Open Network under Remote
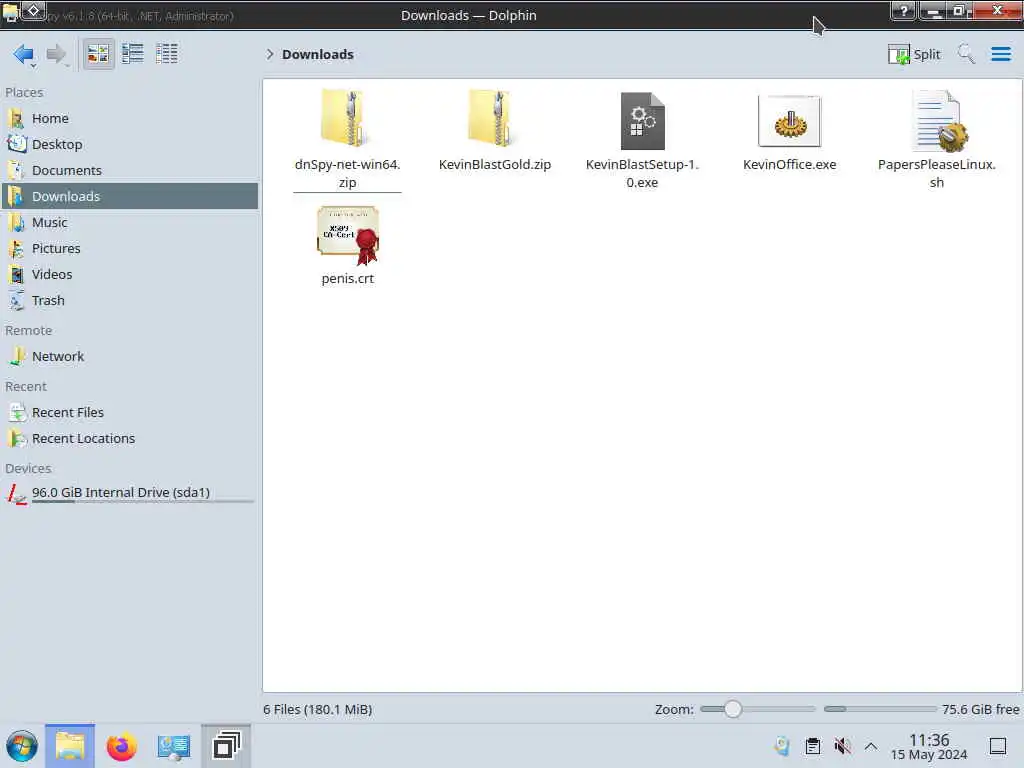 [x=130, y=357]
